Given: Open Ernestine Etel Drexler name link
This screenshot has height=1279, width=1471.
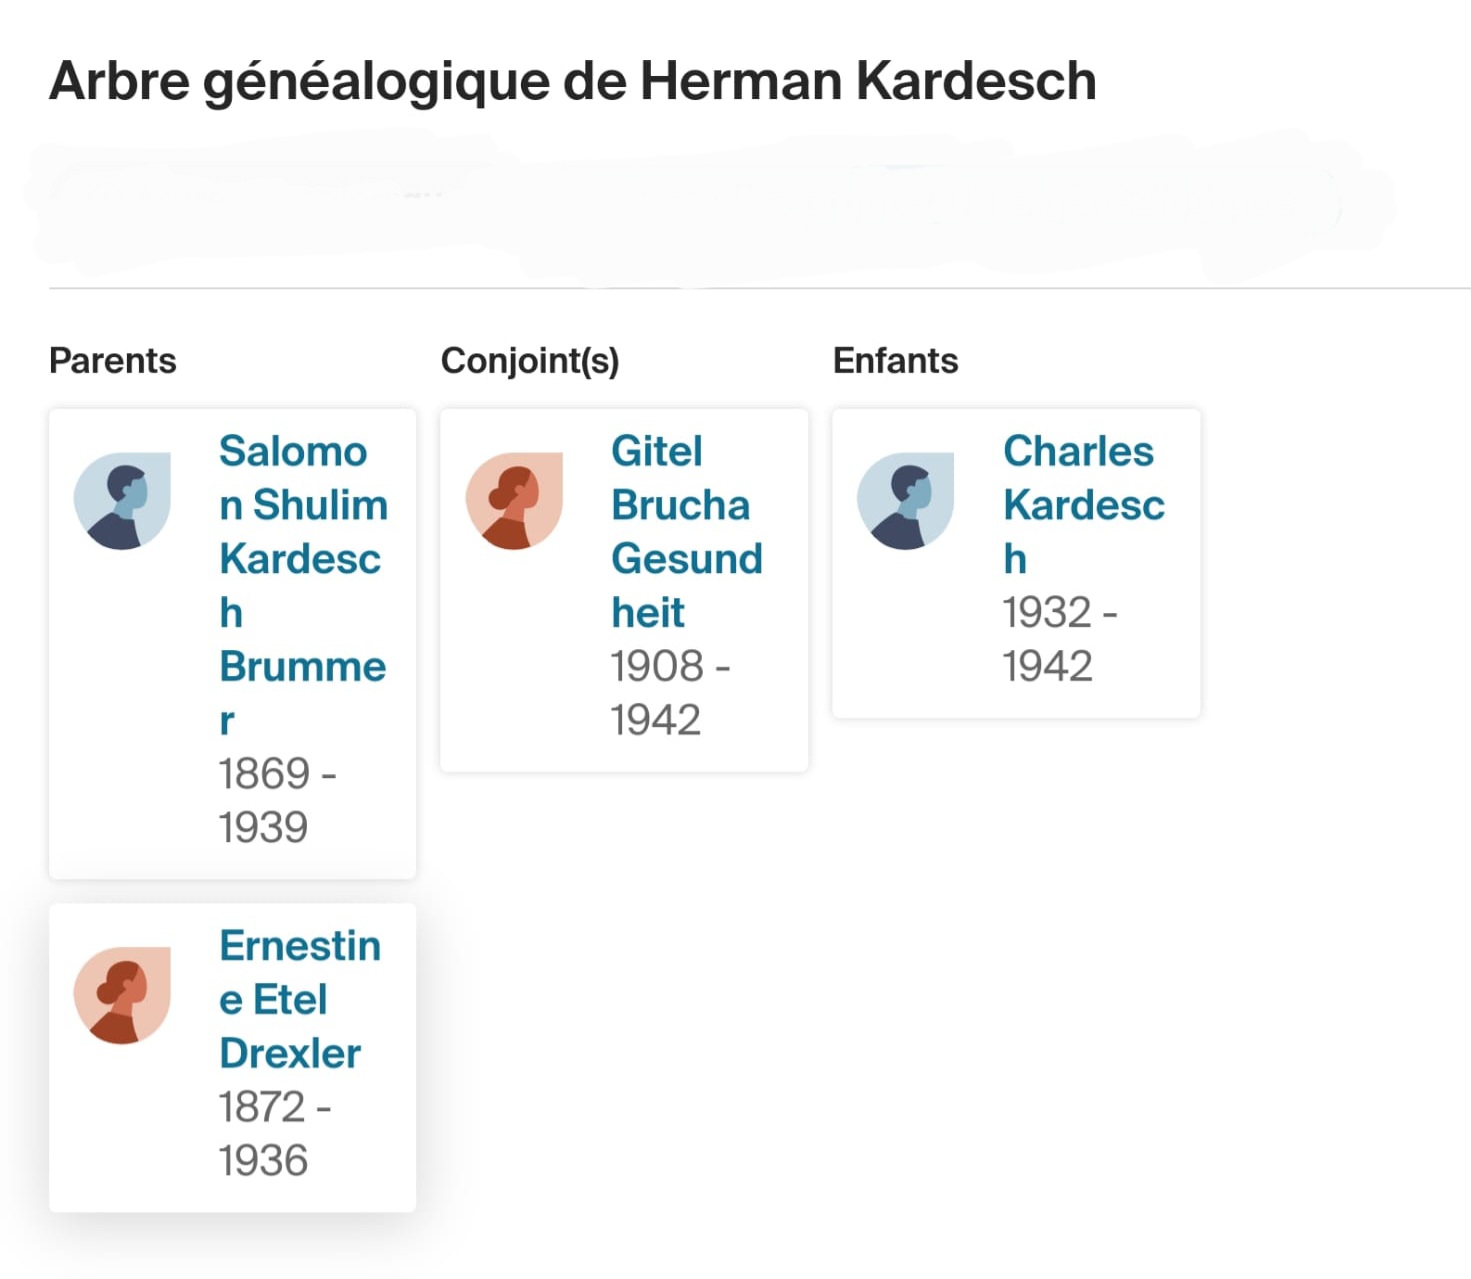Looking at the screenshot, I should click(x=300, y=999).
